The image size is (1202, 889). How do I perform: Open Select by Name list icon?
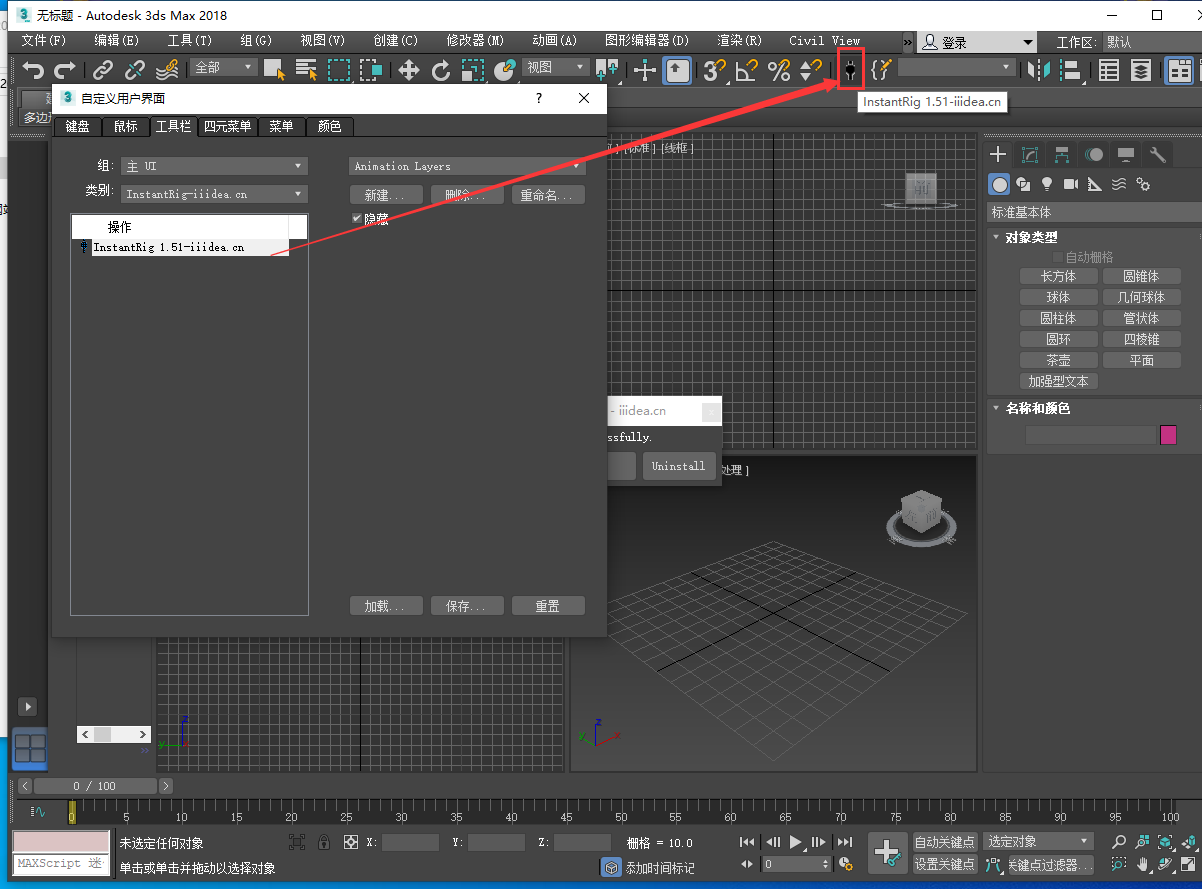click(x=306, y=70)
